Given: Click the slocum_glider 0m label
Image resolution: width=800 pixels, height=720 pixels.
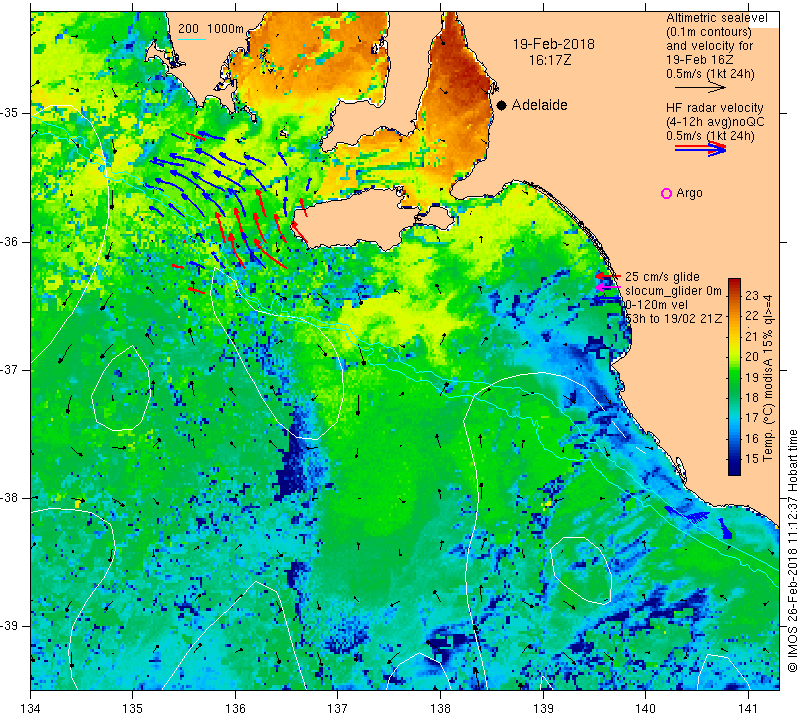Looking at the screenshot, I should 673,291.
